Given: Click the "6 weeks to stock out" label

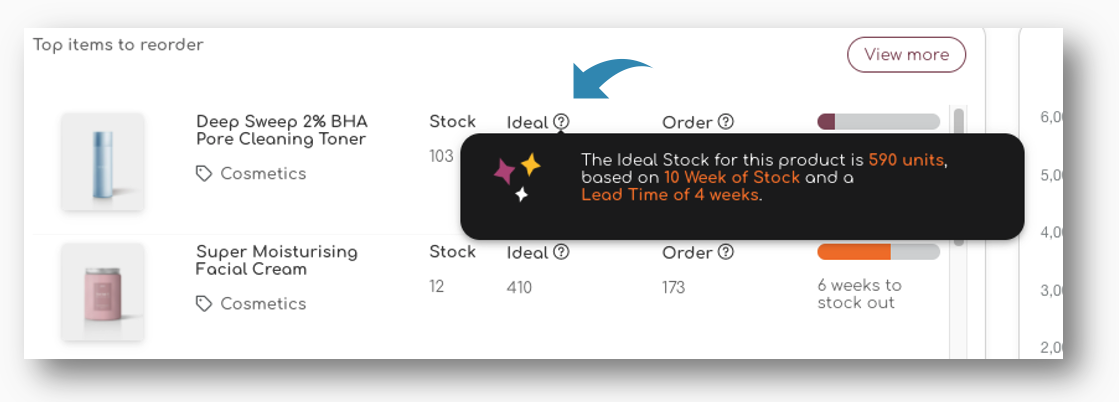Looking at the screenshot, I should pos(859,294).
